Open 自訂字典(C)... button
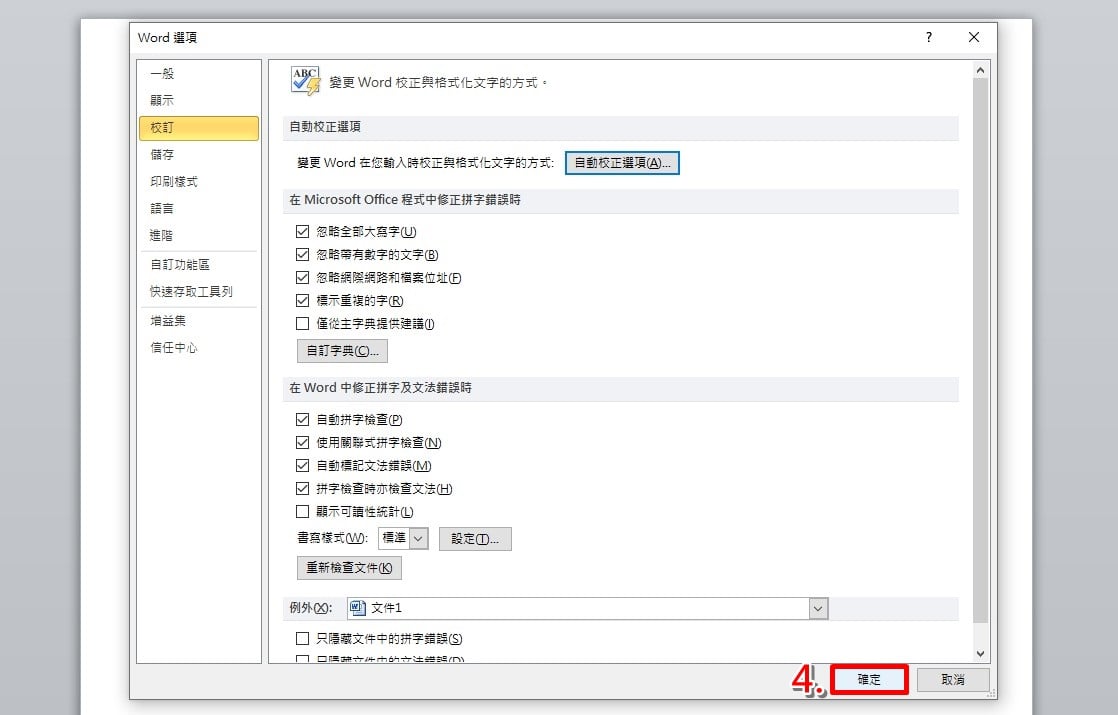The image size is (1118, 715). [x=342, y=351]
